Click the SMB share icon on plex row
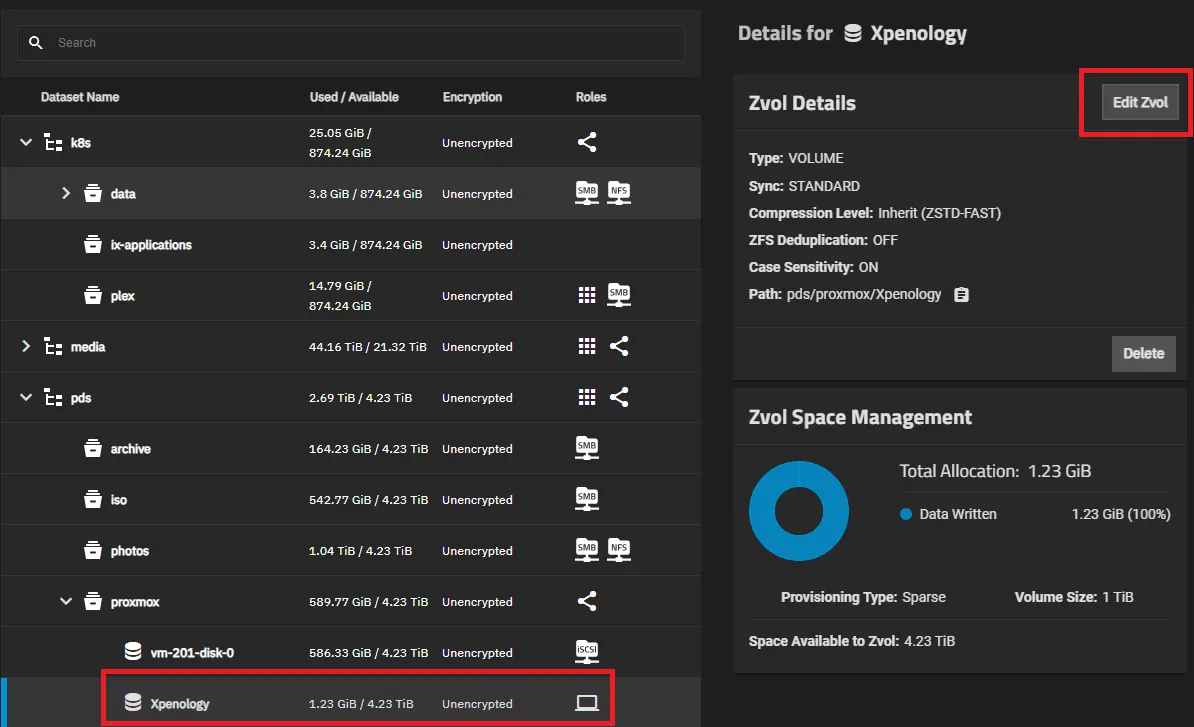Viewport: 1194px width, 727px height. click(618, 295)
